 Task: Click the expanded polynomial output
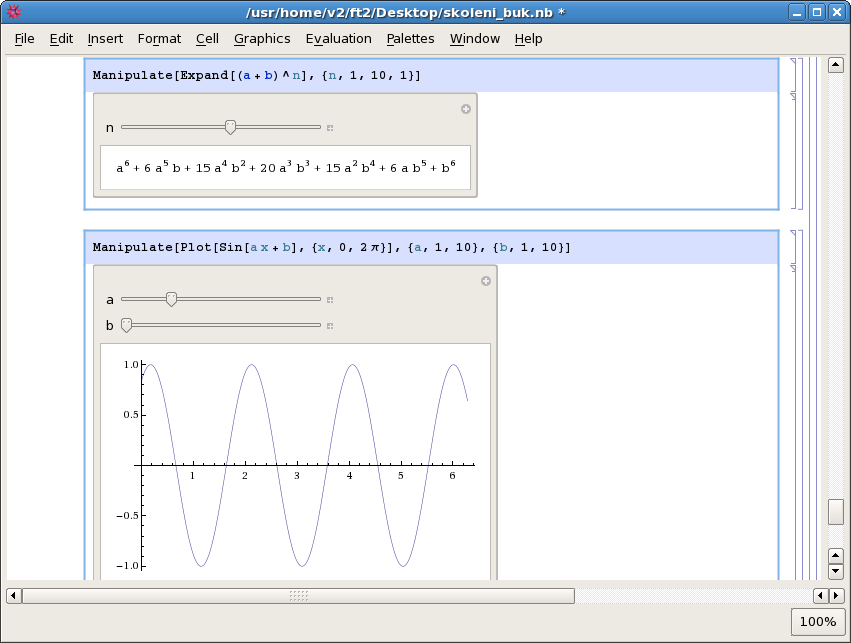click(285, 168)
